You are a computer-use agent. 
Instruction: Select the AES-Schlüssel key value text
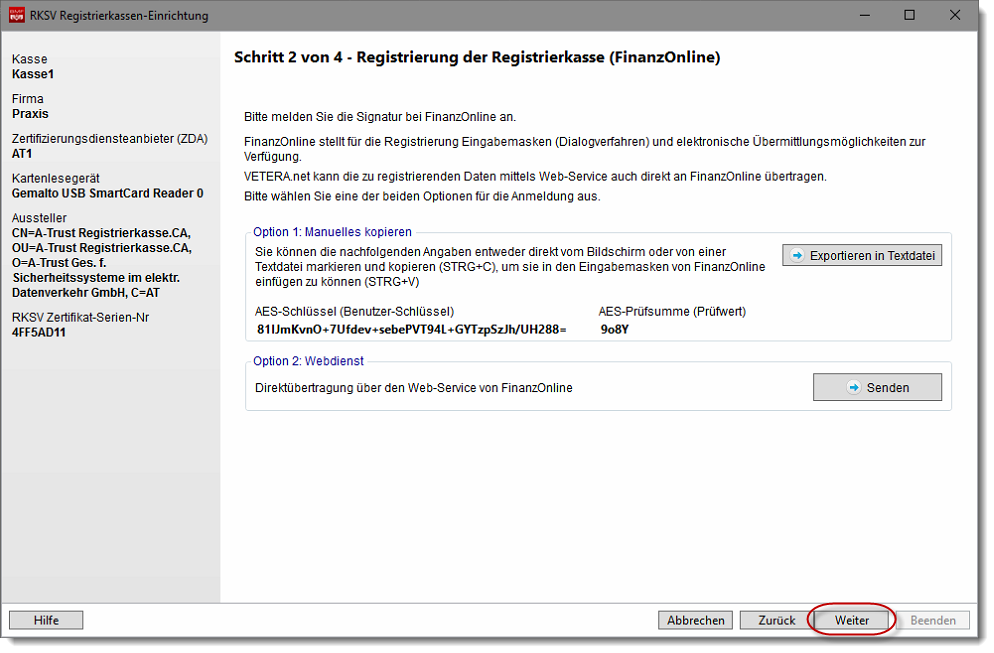point(411,329)
